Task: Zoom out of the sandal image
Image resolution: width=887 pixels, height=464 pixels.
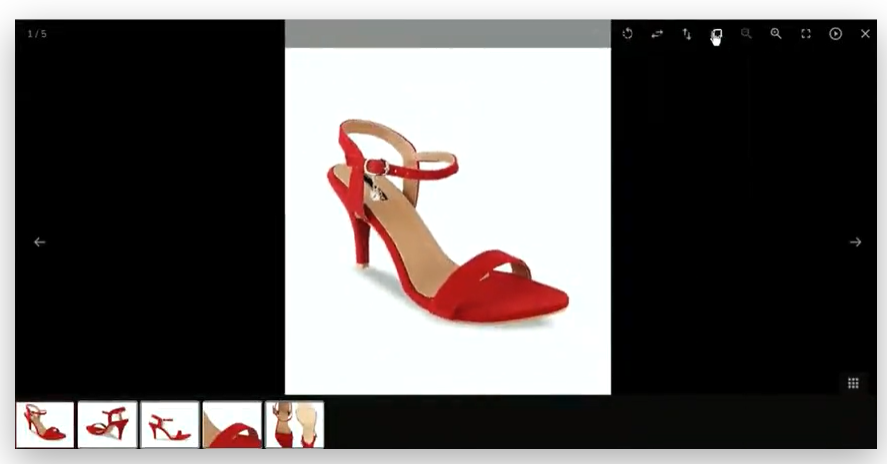Action: pyautogui.click(x=746, y=34)
